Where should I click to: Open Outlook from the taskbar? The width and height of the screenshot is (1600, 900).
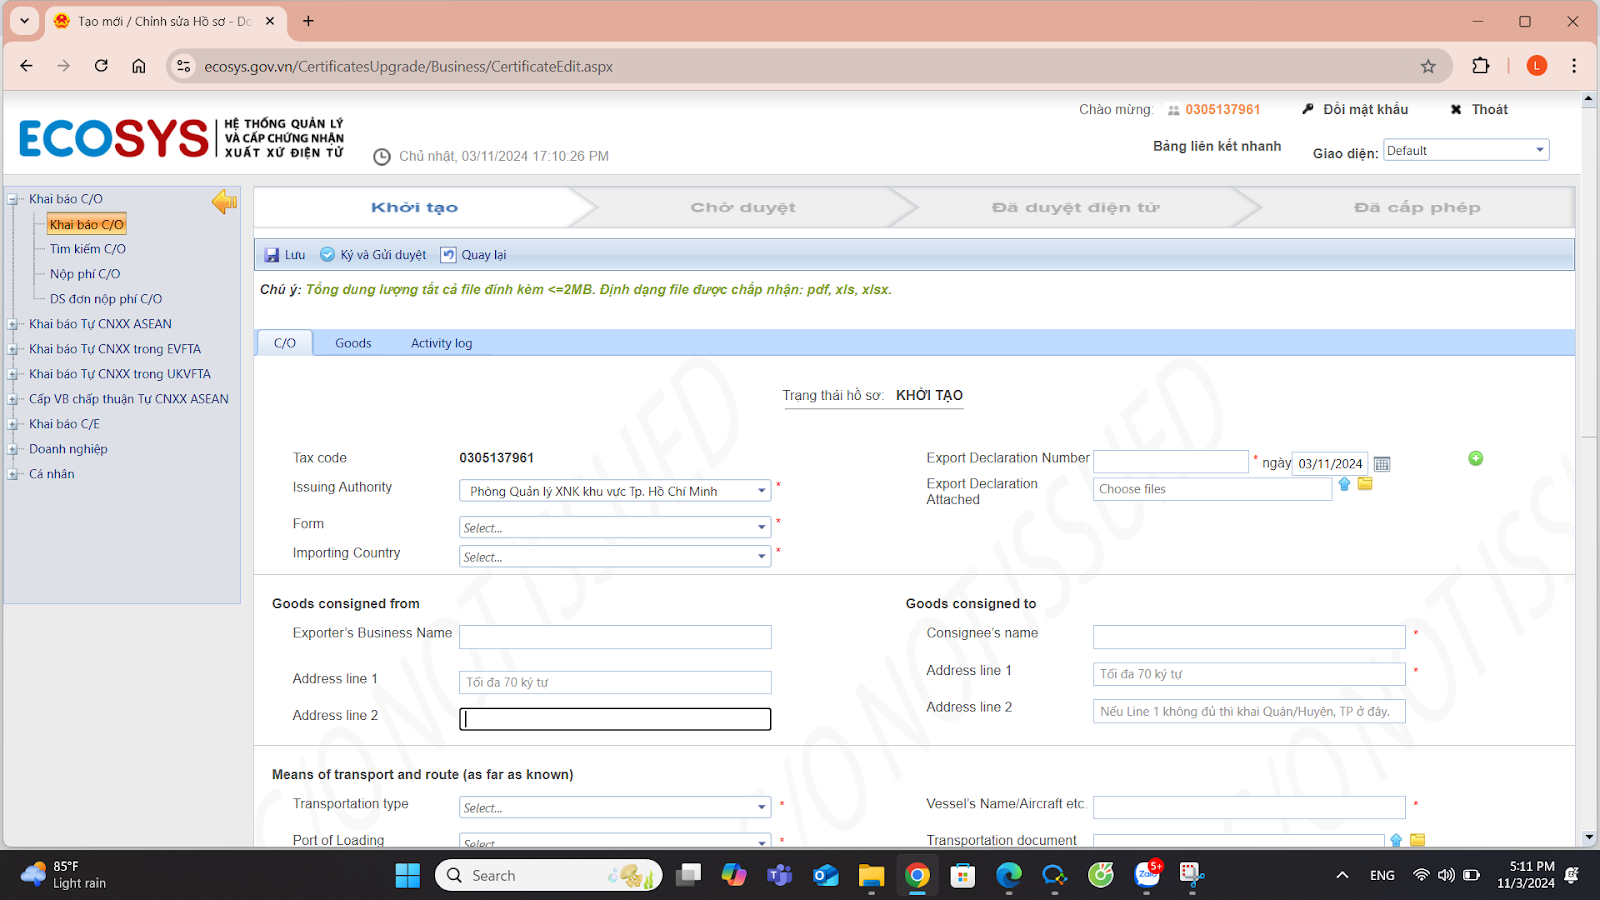[x=825, y=875]
